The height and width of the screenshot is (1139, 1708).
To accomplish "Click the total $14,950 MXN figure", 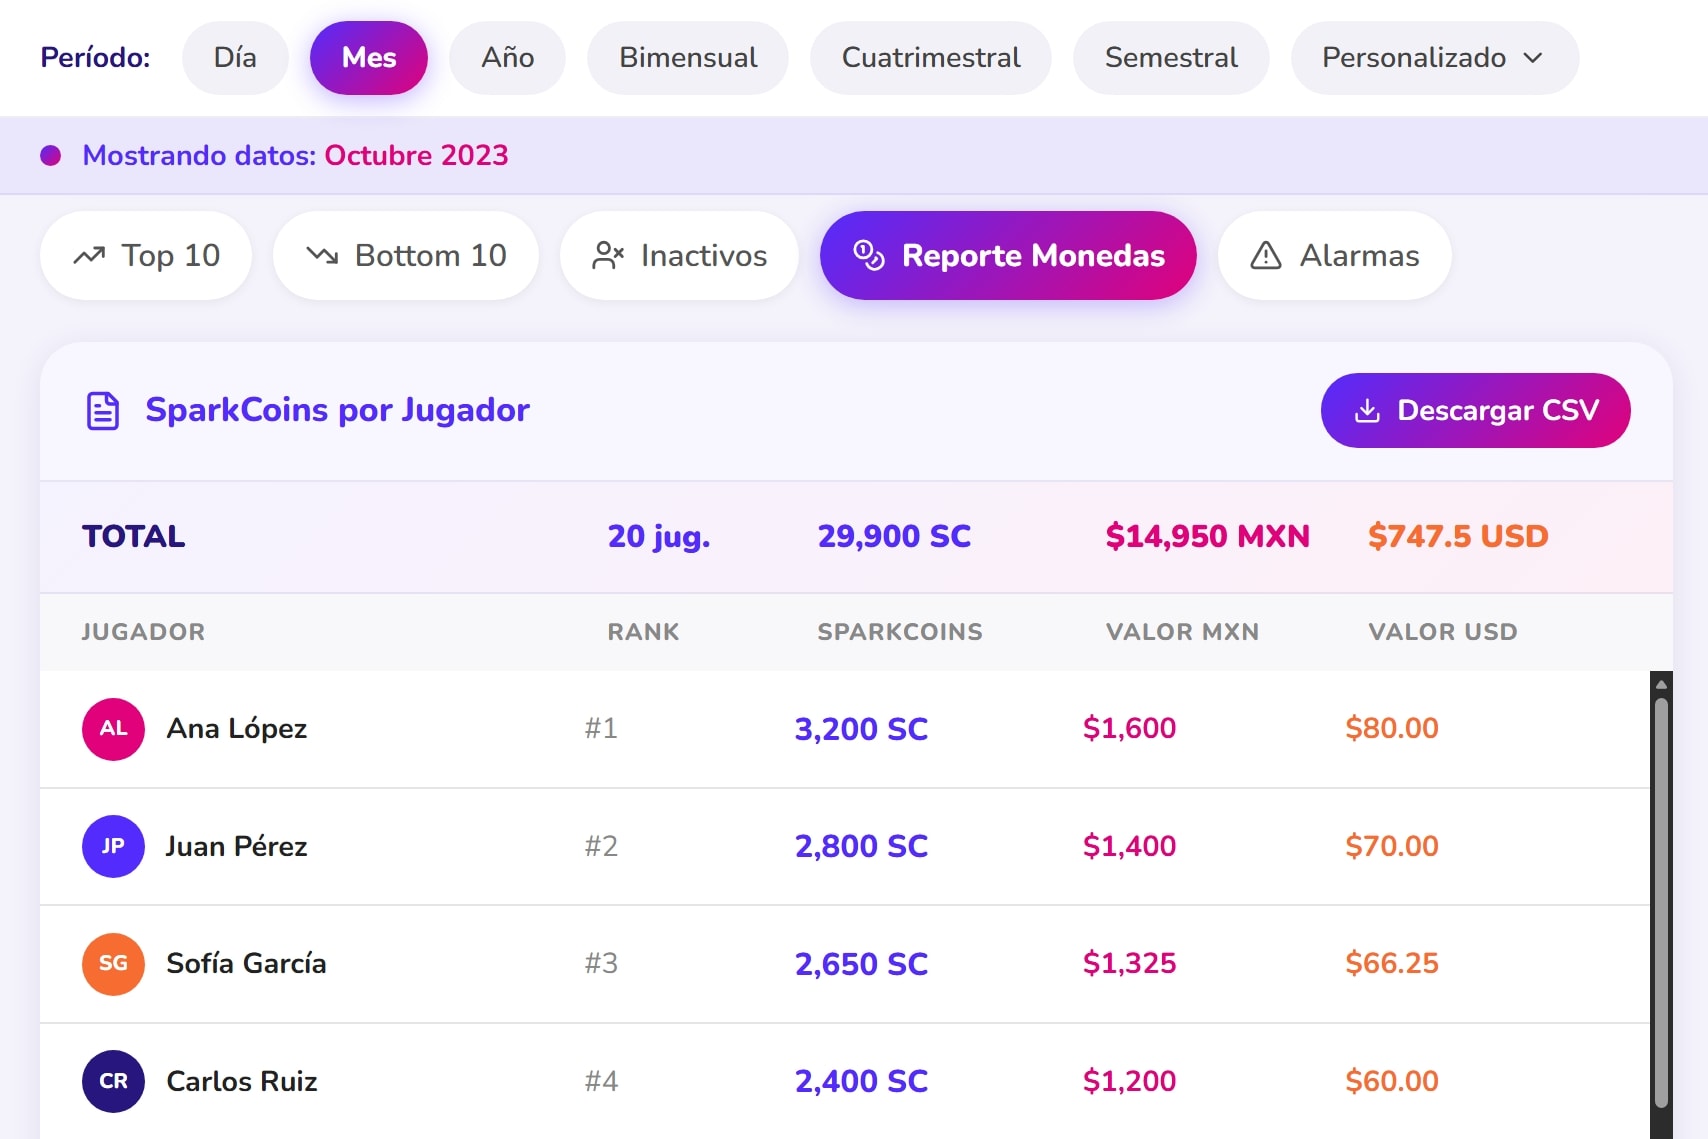I will coord(1207,537).
